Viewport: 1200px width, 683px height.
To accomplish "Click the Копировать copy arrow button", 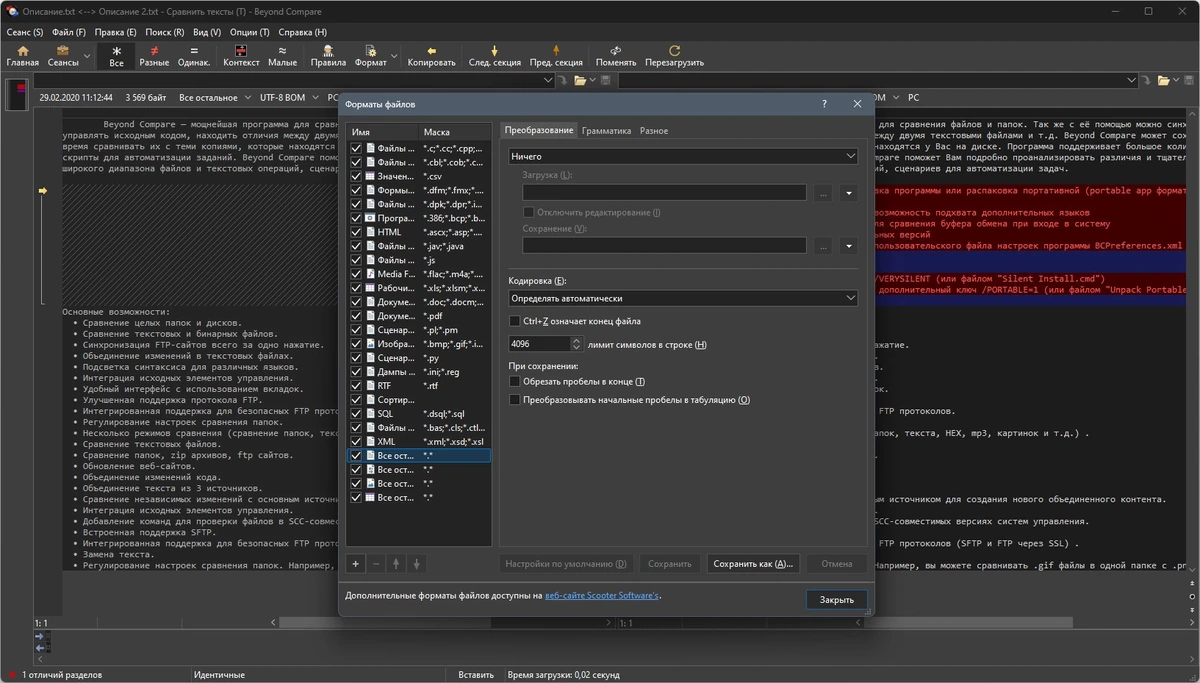I will click(x=432, y=56).
